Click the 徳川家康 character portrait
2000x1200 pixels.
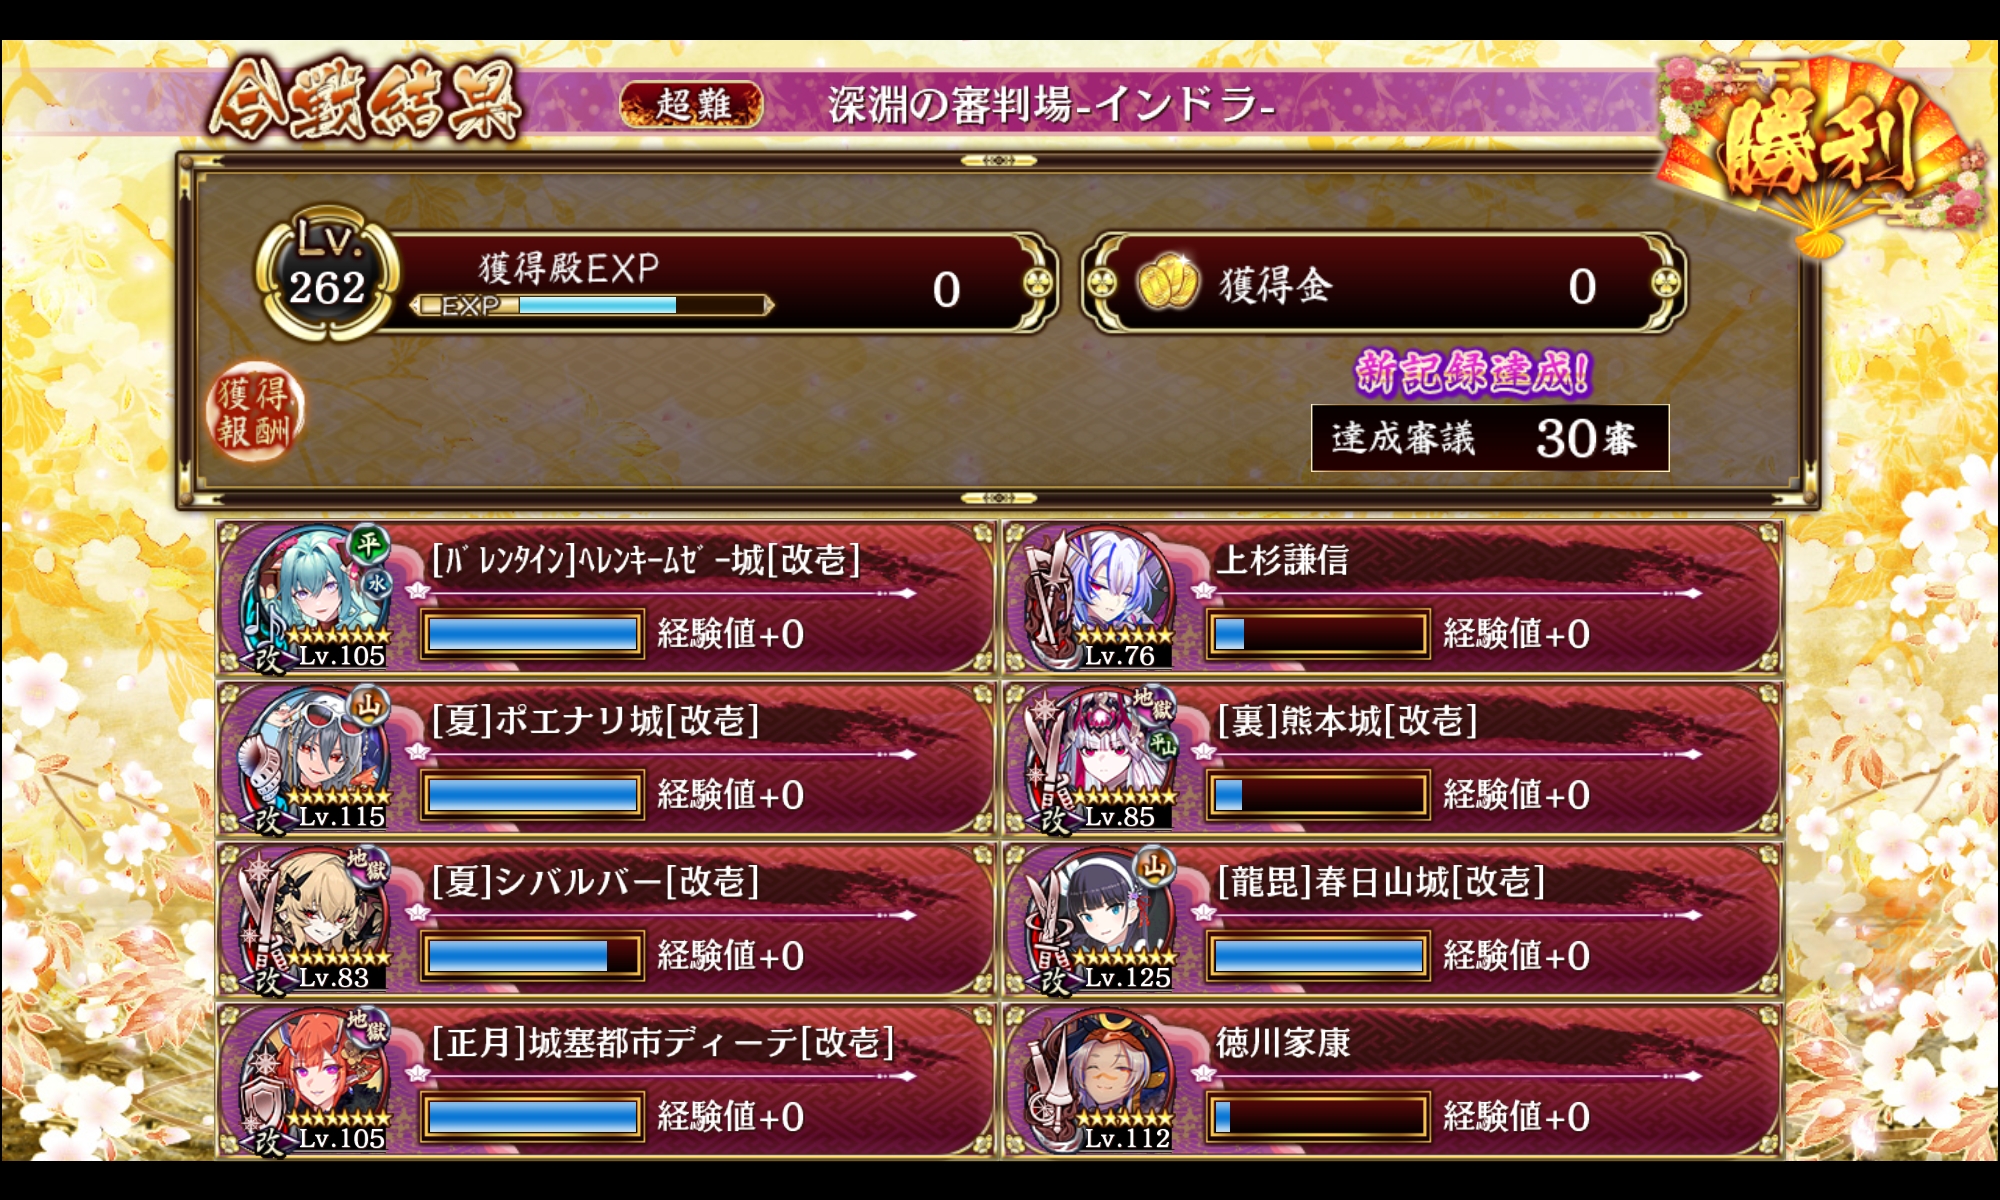point(1101,1081)
